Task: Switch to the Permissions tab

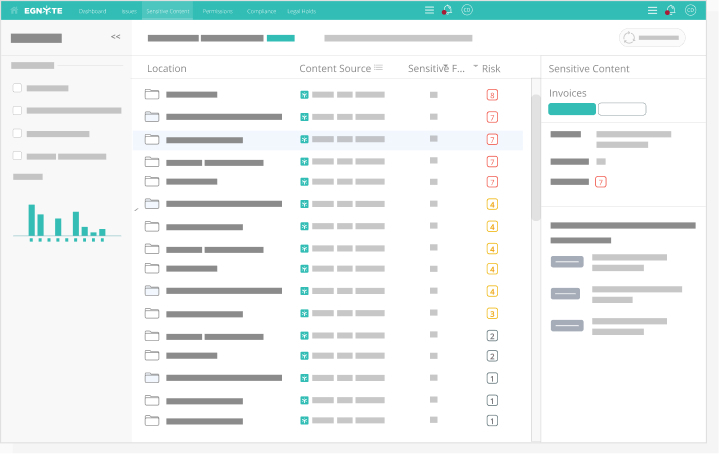Action: pyautogui.click(x=217, y=11)
